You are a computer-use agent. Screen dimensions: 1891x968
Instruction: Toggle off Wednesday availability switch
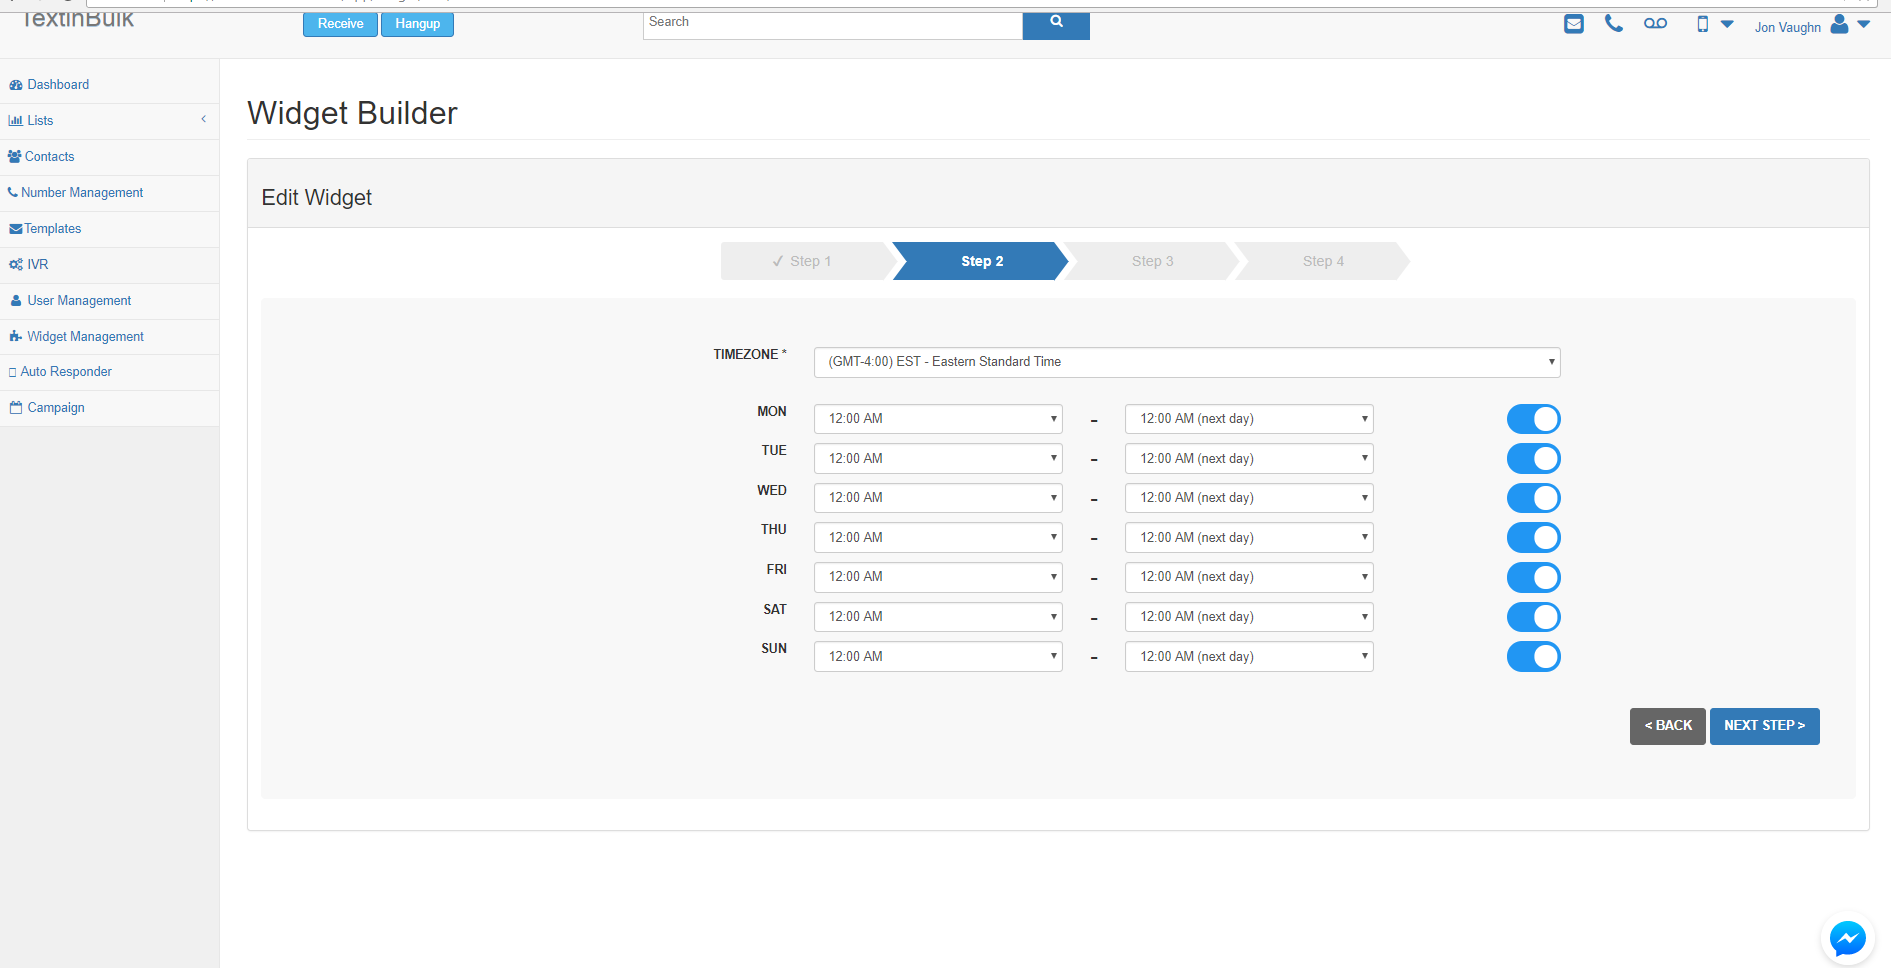[1533, 498]
